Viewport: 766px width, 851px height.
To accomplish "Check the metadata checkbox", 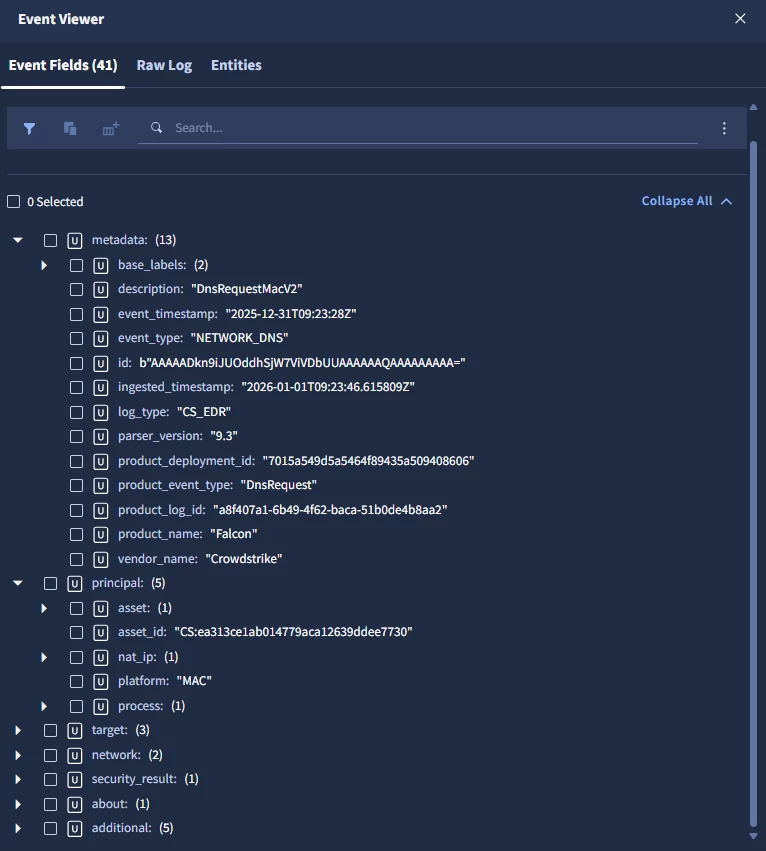I will point(50,240).
